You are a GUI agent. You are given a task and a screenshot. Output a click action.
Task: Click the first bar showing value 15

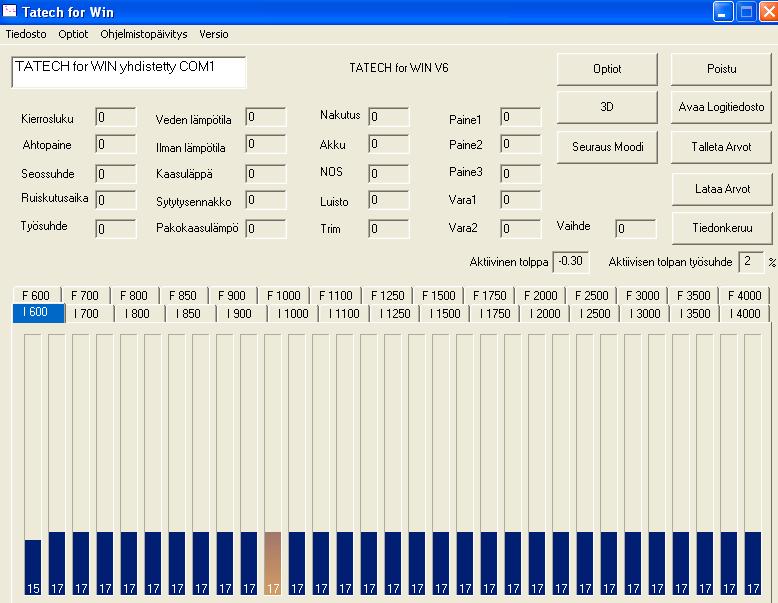[x=33, y=567]
